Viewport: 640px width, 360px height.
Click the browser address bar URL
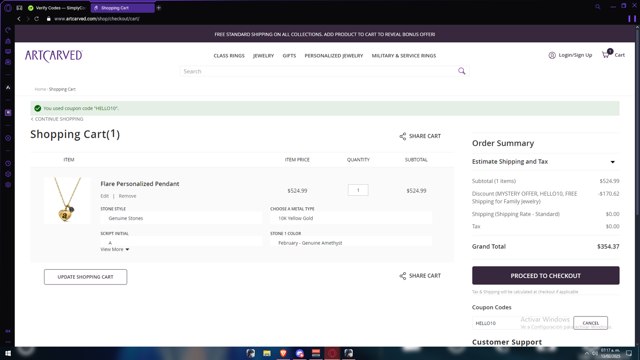click(96, 19)
